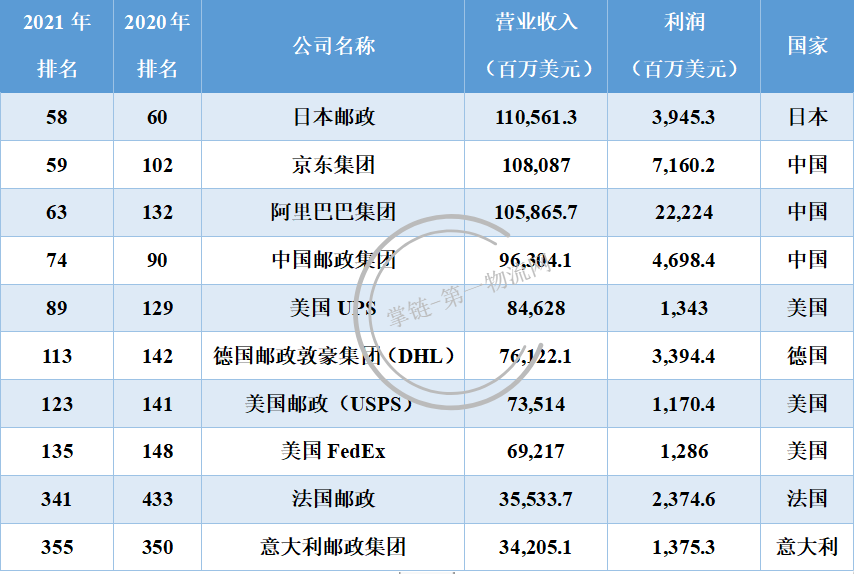Select the revenue value 108,087

536,165
